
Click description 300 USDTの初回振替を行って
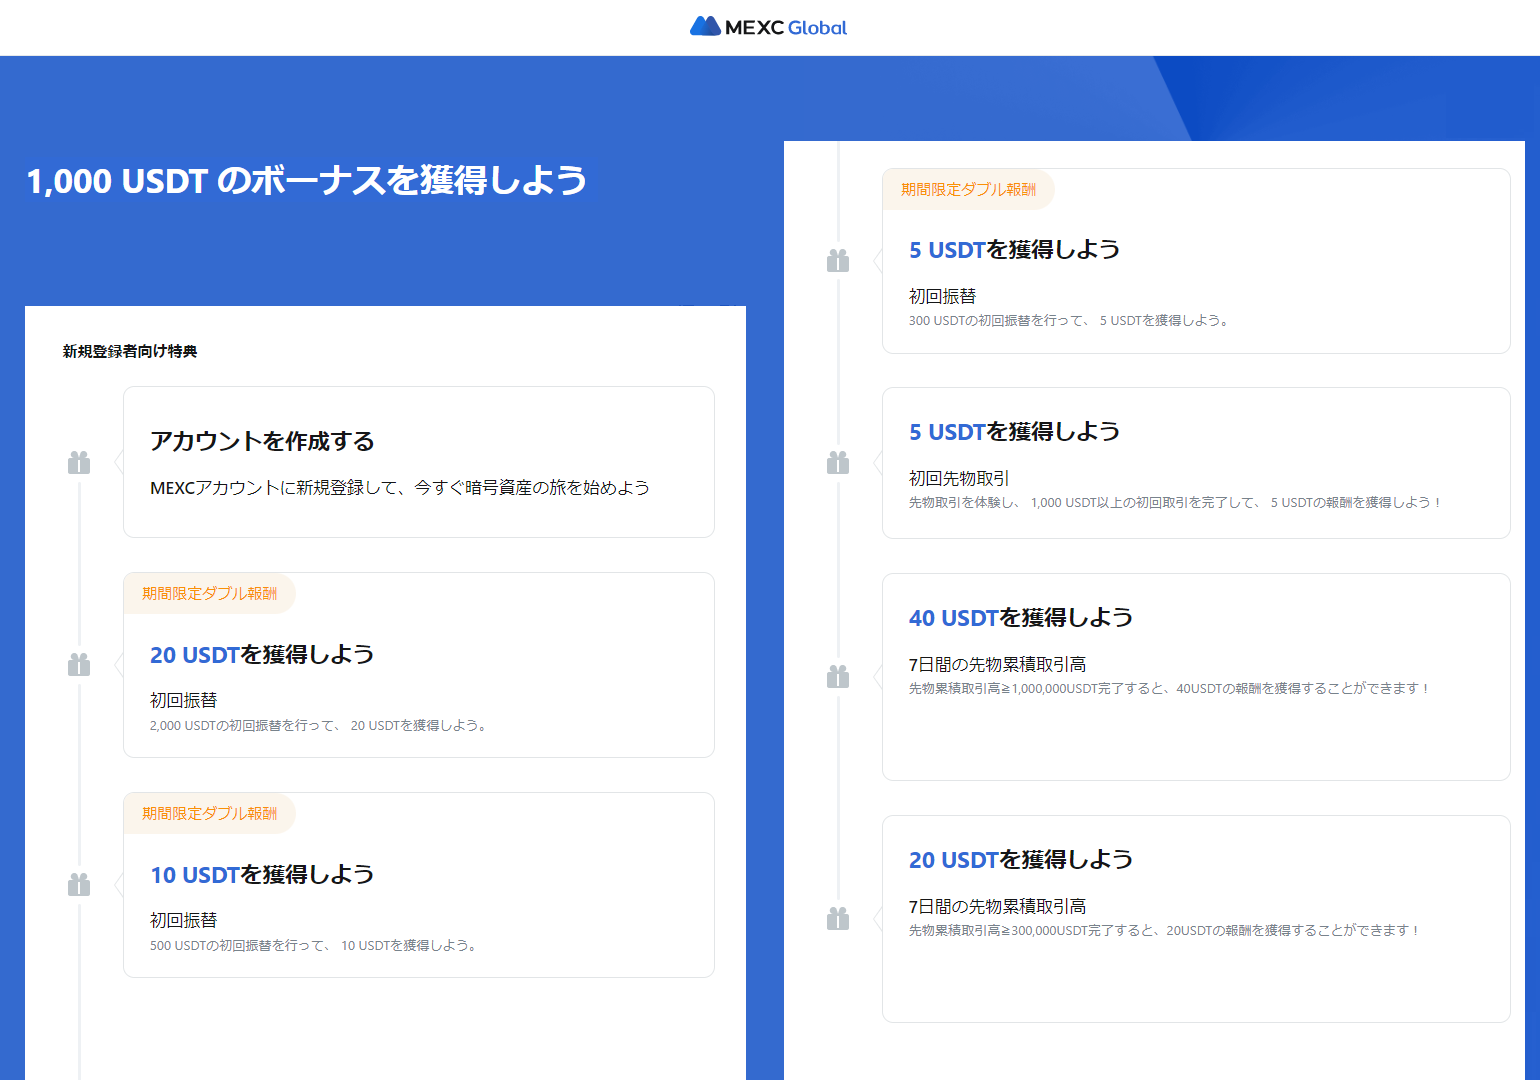click(1071, 320)
